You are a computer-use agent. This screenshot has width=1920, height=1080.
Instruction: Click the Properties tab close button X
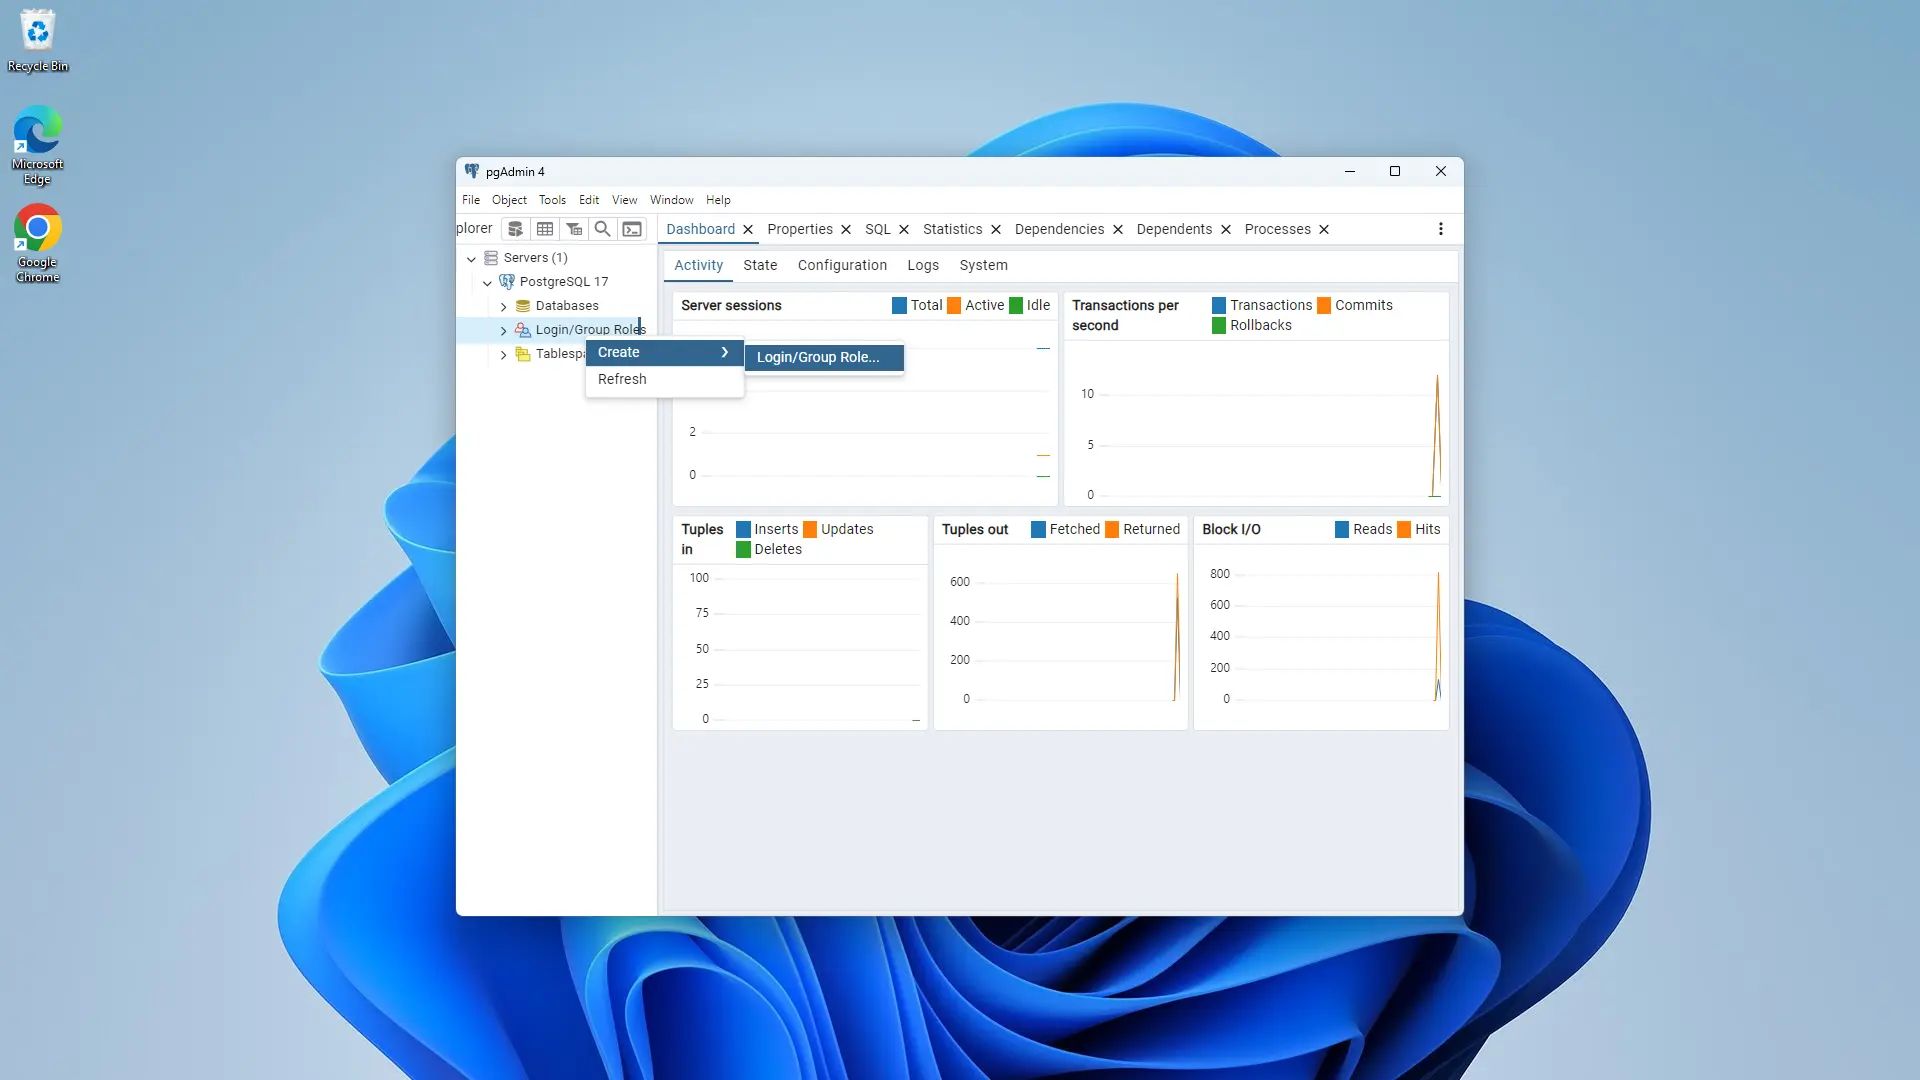click(x=847, y=229)
